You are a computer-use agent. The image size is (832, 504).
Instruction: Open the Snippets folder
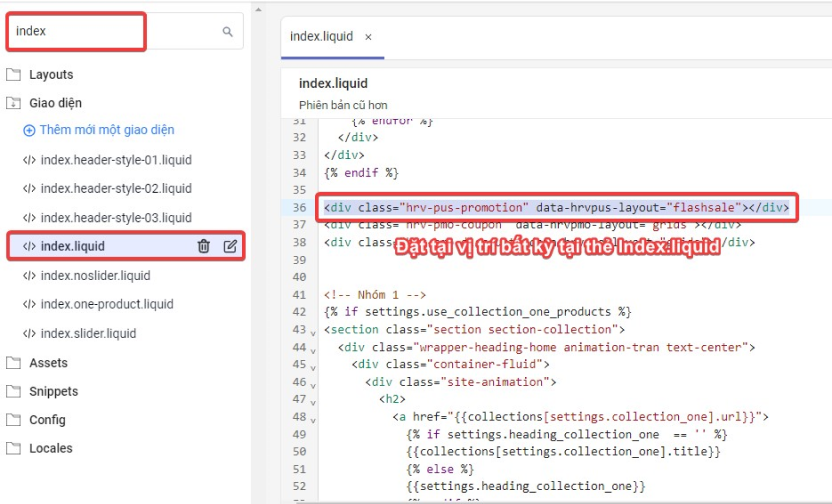pos(53,392)
